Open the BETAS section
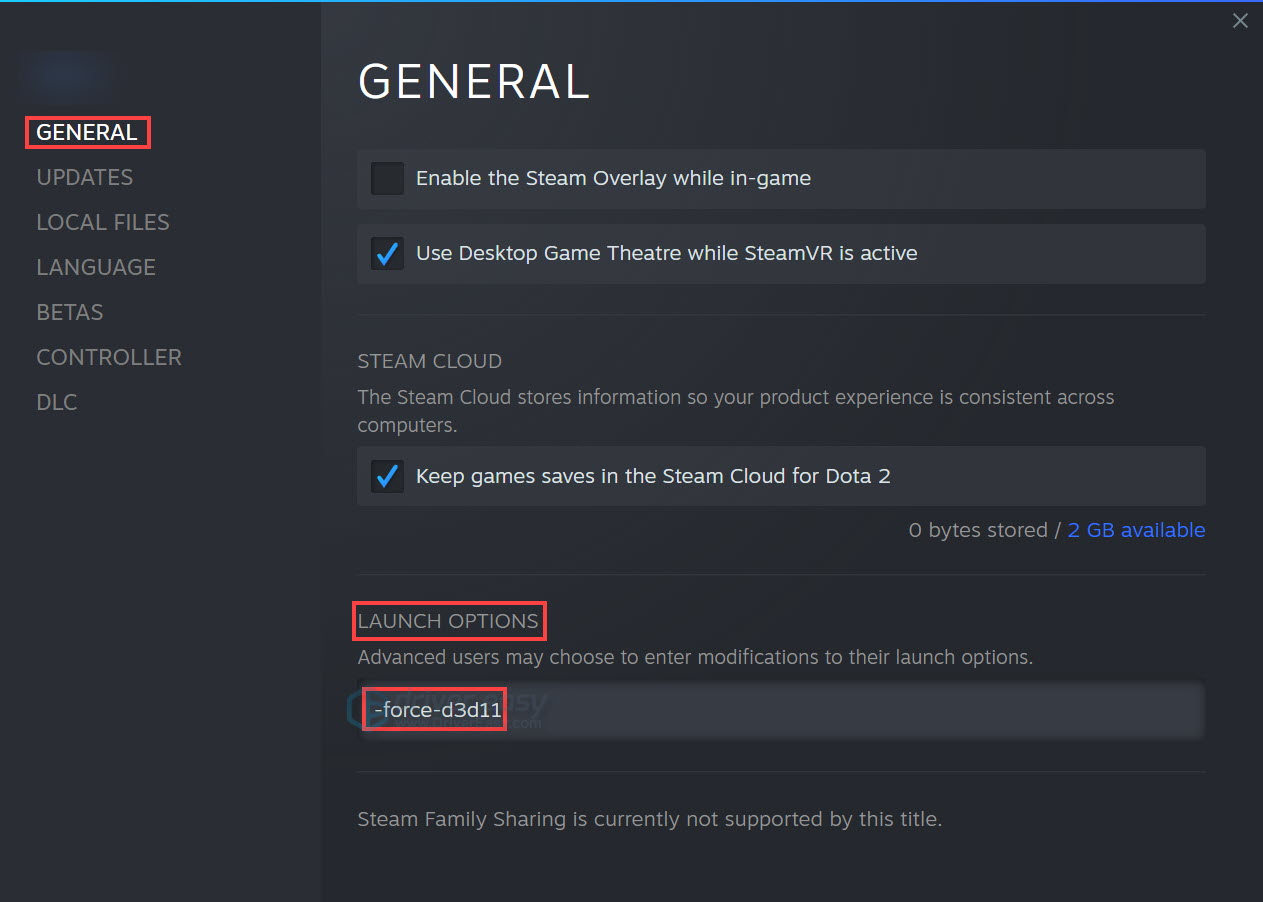 69,312
